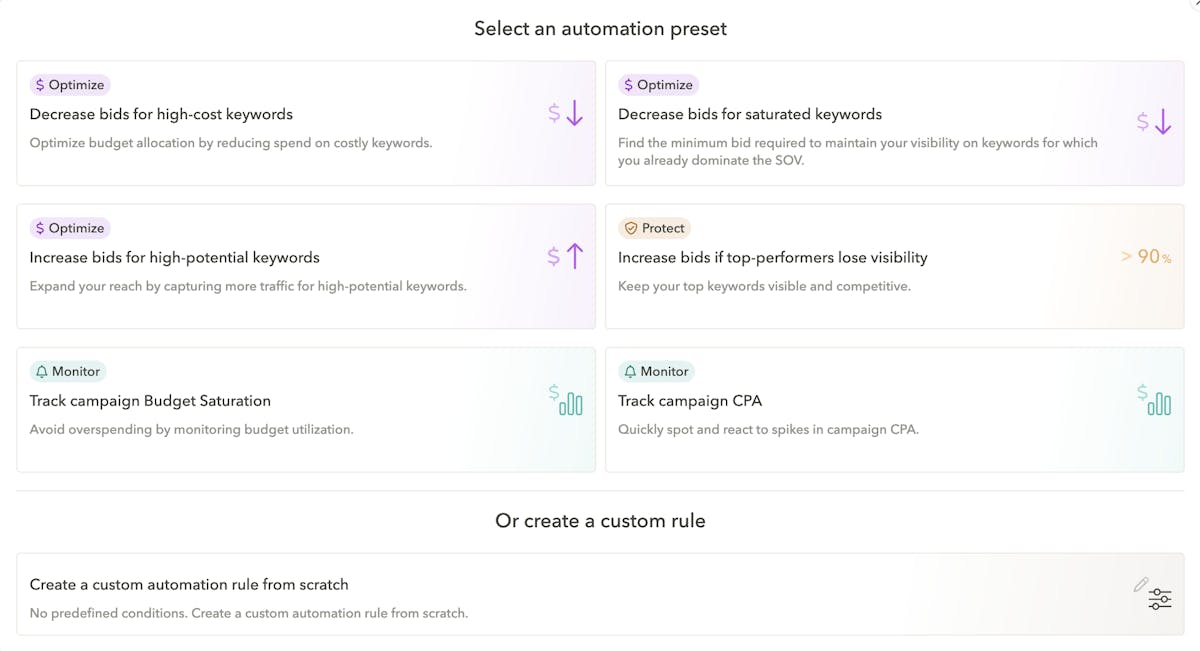Select Increase bids for high-potential keywords preset
The width and height of the screenshot is (1200, 651).
pyautogui.click(x=174, y=257)
